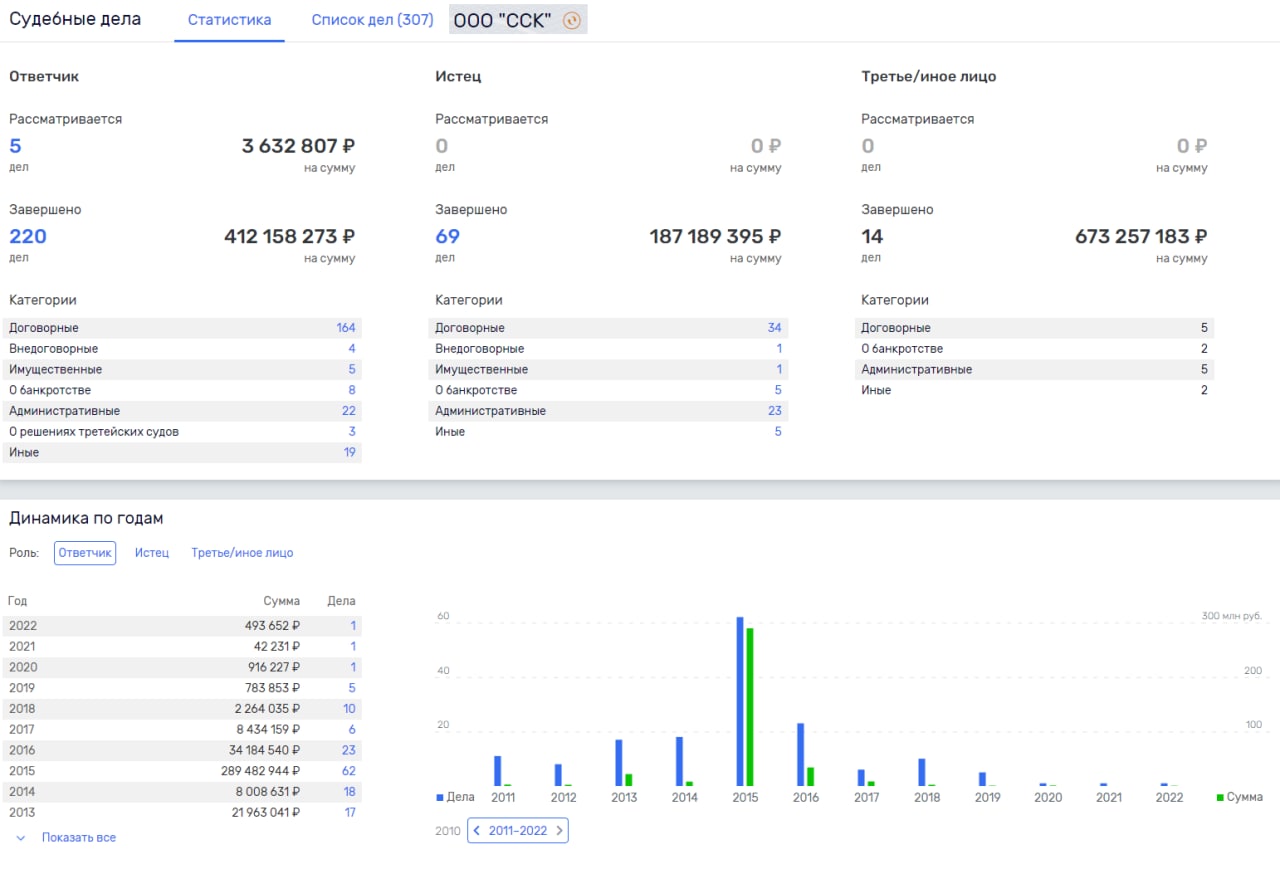Click the chevron icon beside Показать все

point(21,838)
